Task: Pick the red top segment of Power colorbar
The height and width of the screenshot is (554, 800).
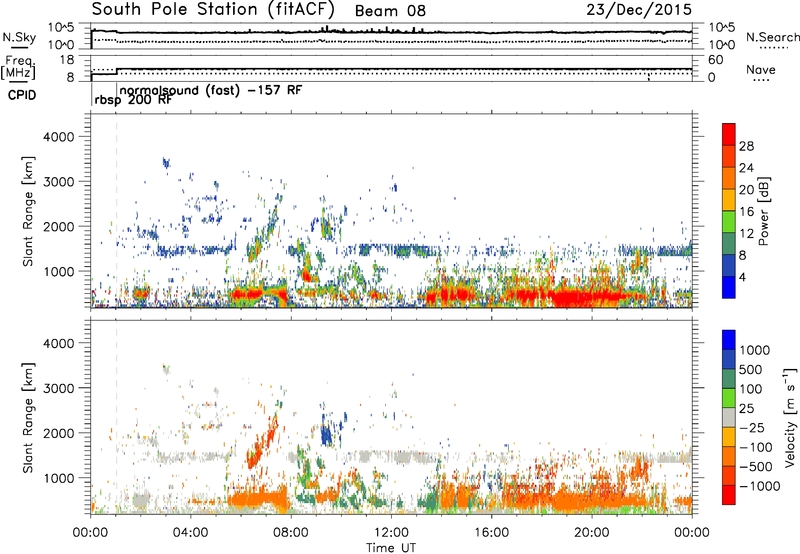Action: (x=729, y=134)
